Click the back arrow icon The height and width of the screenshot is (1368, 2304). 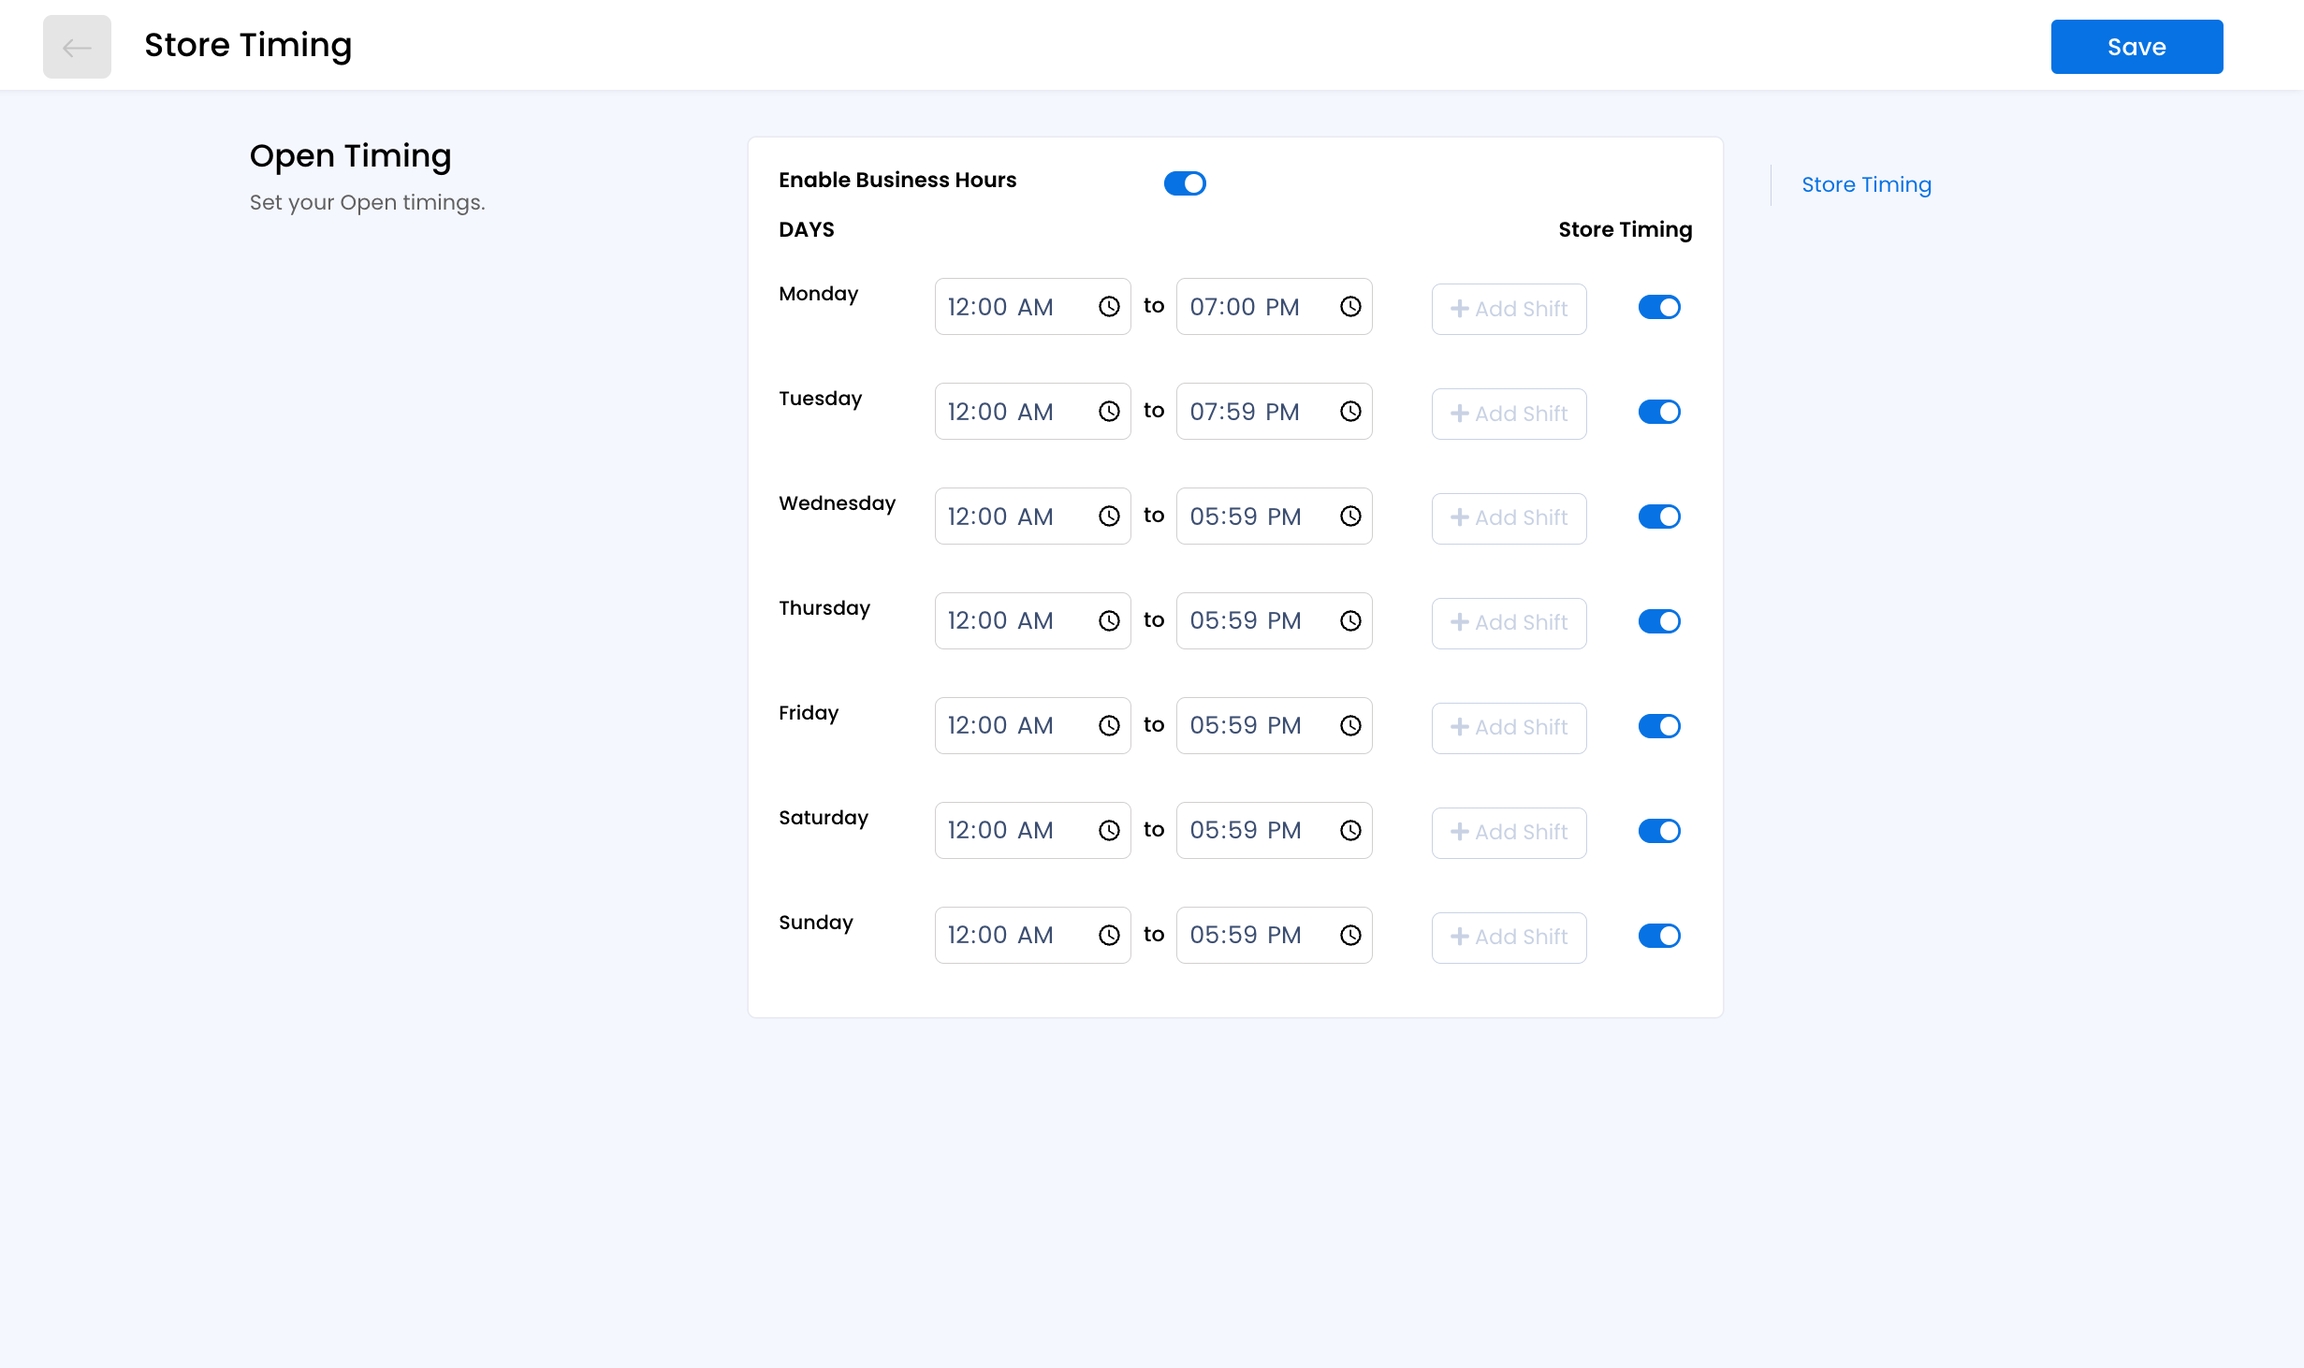point(77,47)
